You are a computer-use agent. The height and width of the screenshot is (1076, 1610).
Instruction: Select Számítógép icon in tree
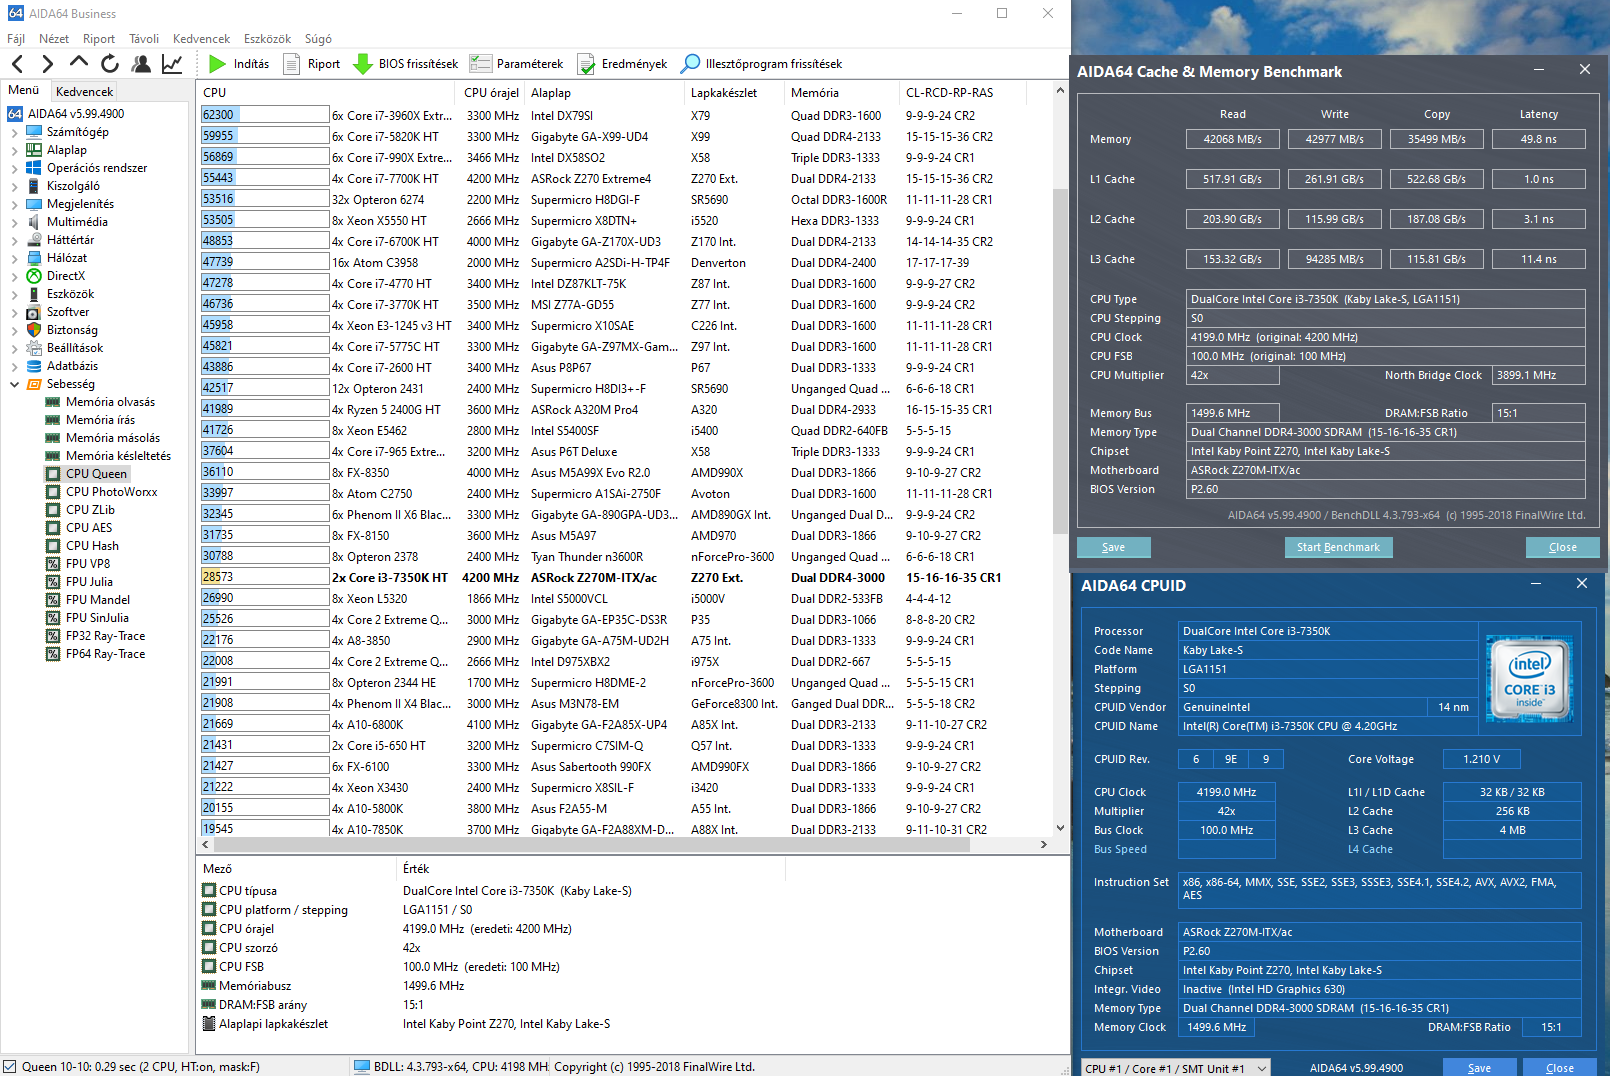pyautogui.click(x=34, y=132)
